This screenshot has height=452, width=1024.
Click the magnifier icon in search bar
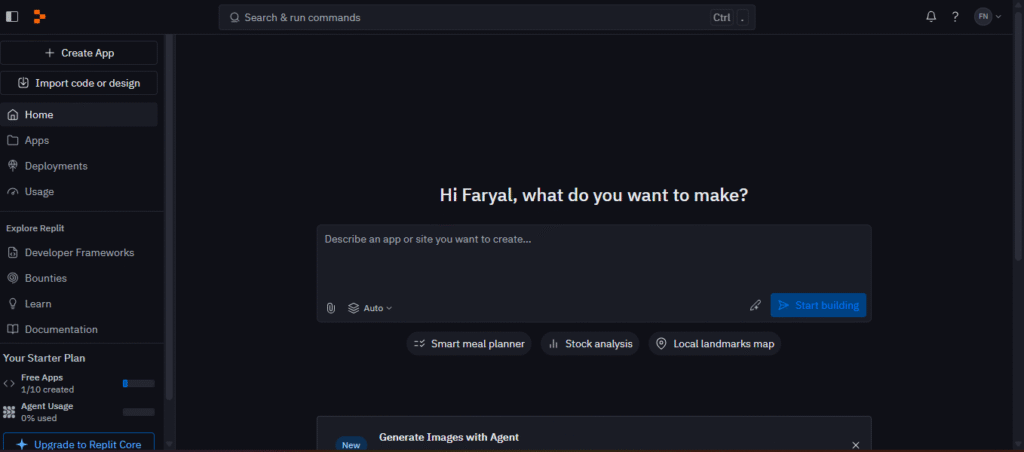point(234,18)
